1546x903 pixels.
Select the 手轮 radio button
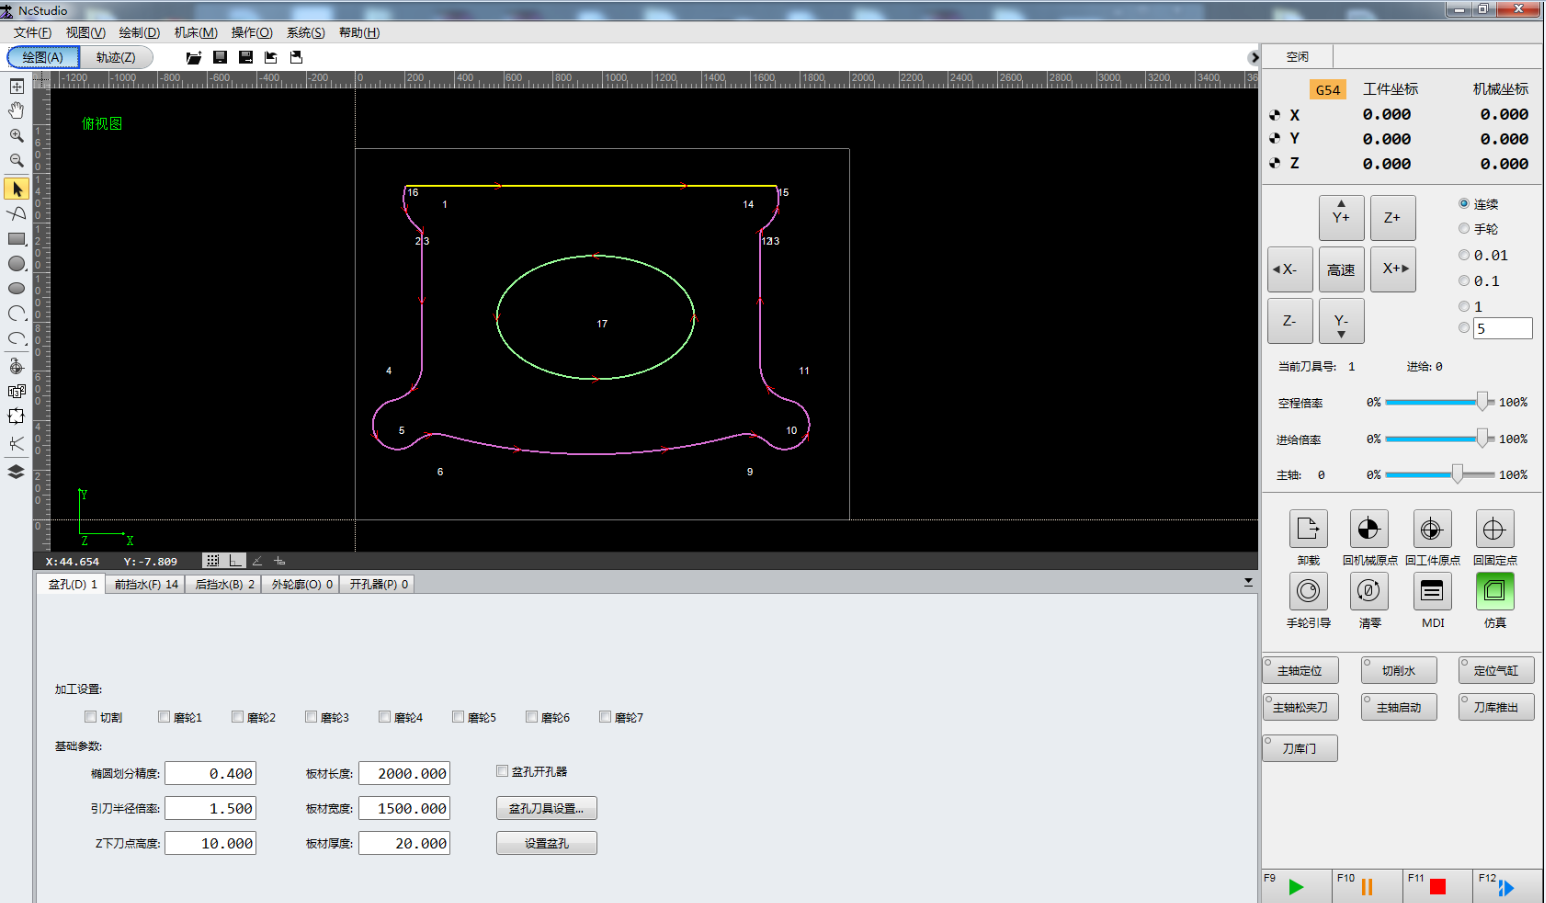point(1464,229)
